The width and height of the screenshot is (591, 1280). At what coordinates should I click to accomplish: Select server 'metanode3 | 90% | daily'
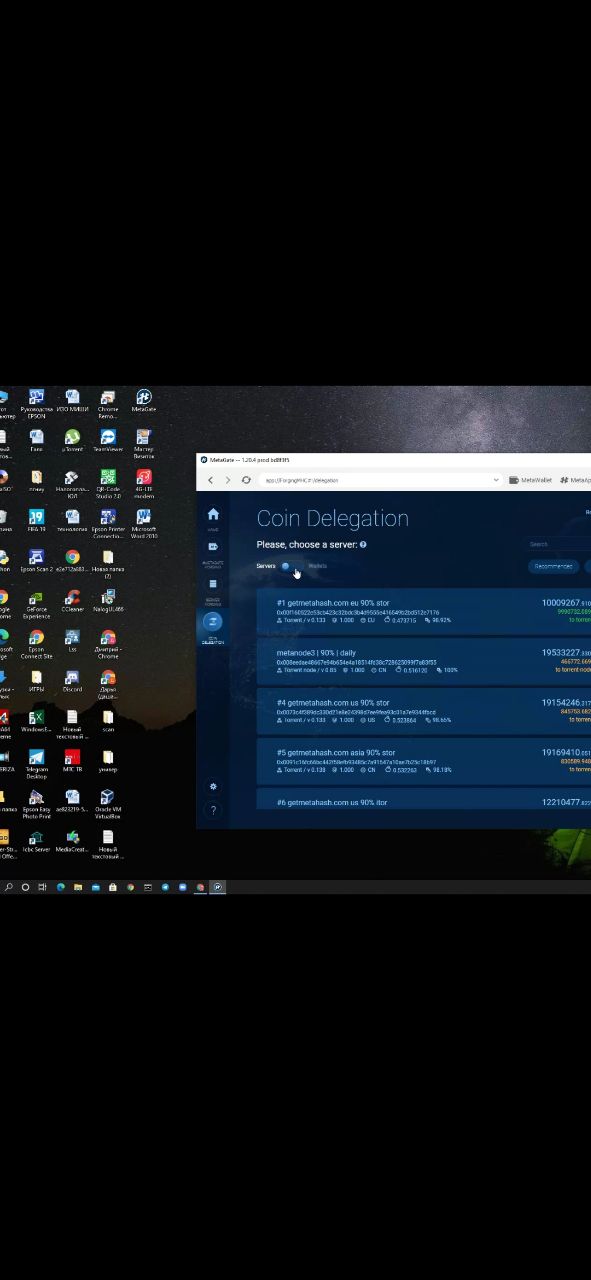[424, 661]
